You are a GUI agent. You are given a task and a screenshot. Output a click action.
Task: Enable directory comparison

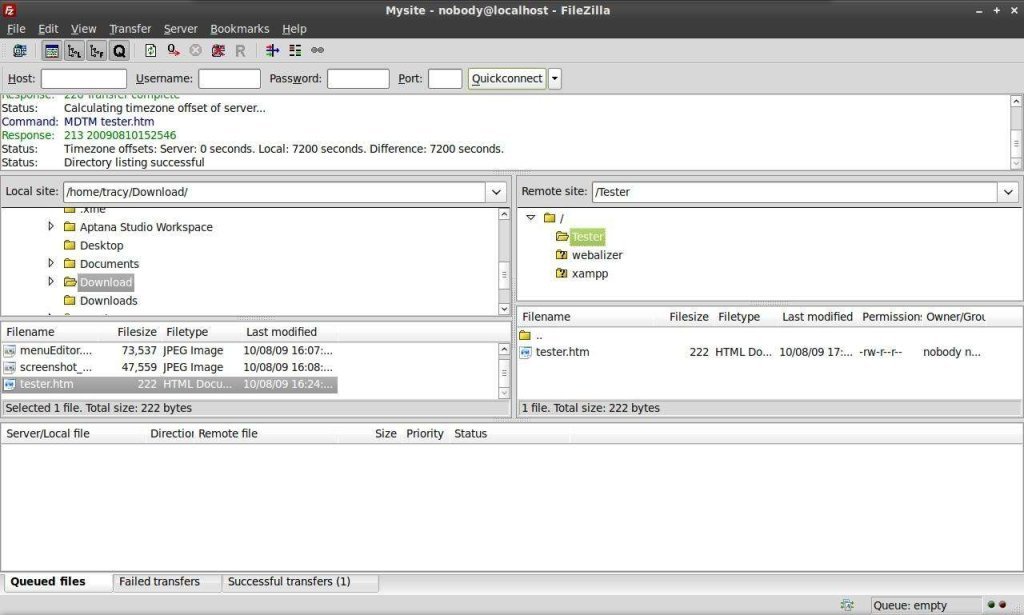[293, 50]
